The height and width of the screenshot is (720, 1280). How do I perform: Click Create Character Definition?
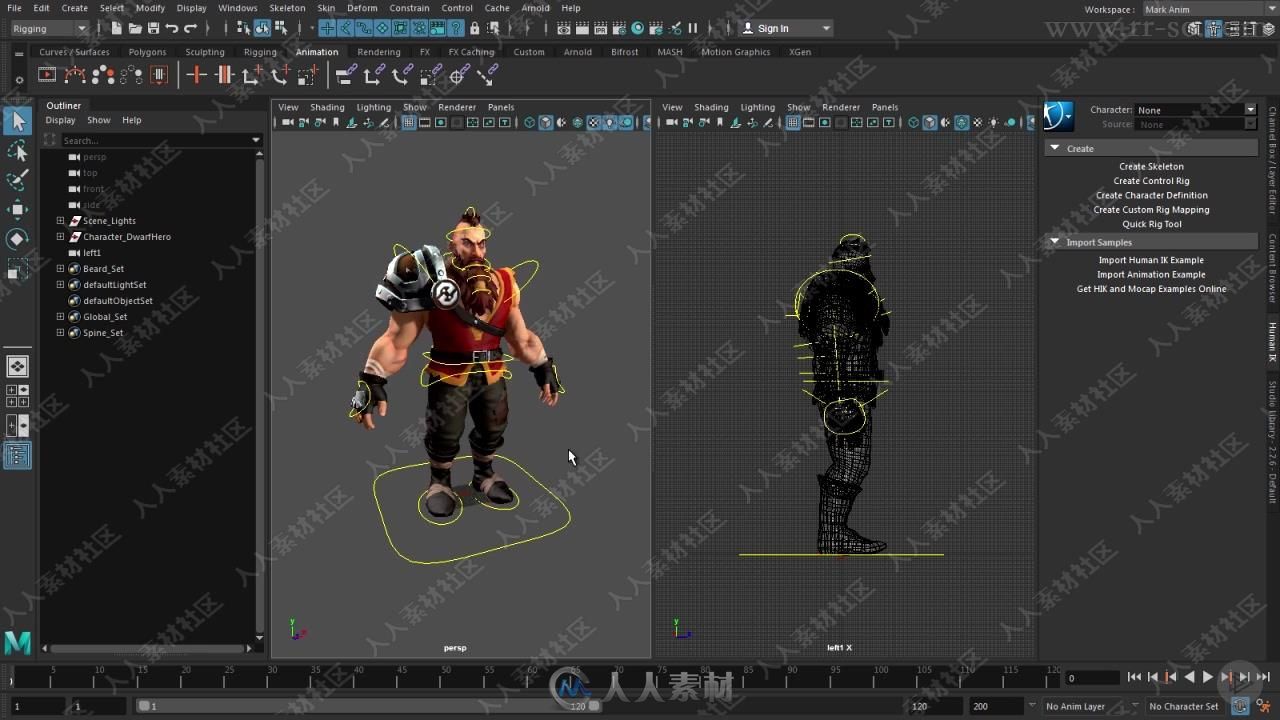1151,196
